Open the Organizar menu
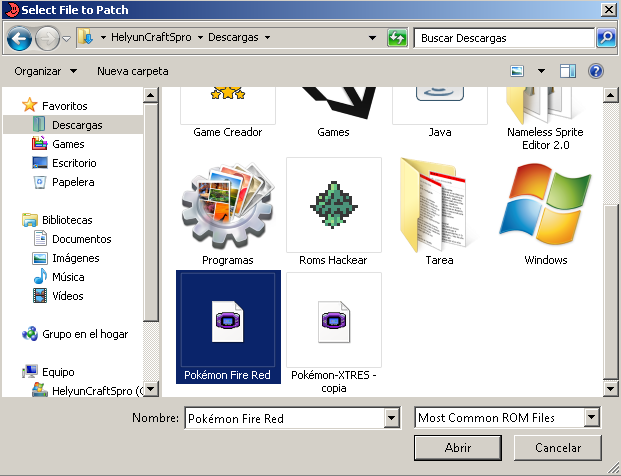The height and width of the screenshot is (476, 621). click(45, 71)
